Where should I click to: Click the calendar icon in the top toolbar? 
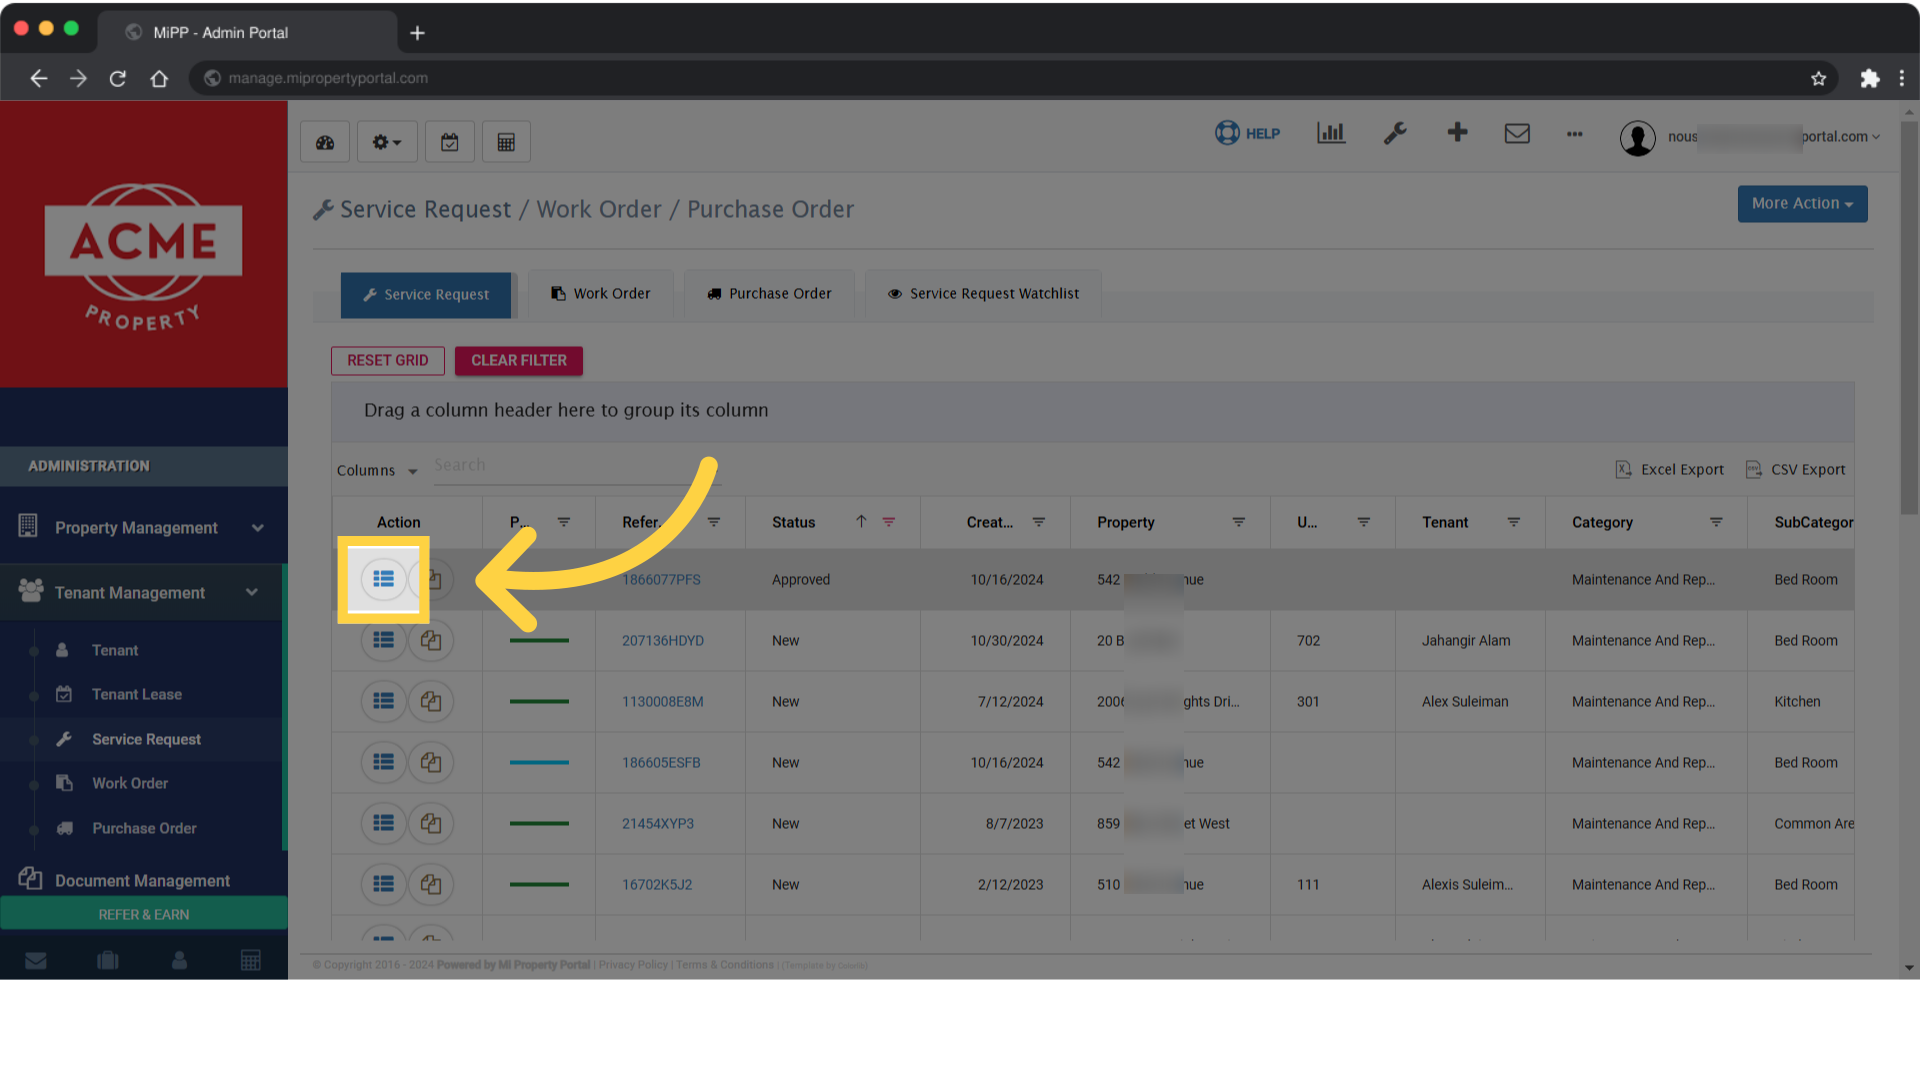tap(449, 141)
